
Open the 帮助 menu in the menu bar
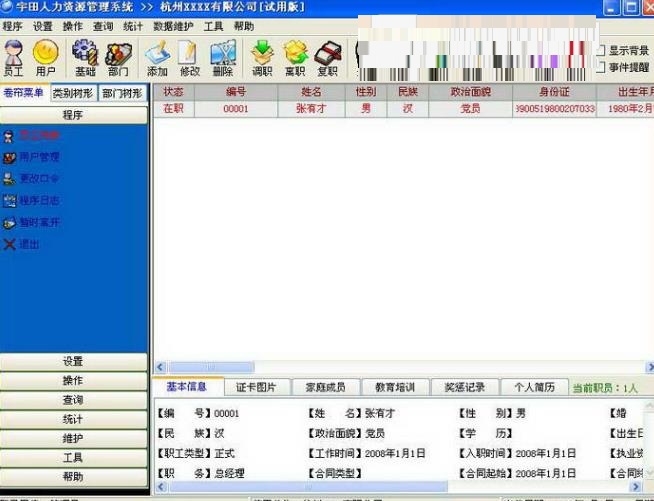[244, 26]
